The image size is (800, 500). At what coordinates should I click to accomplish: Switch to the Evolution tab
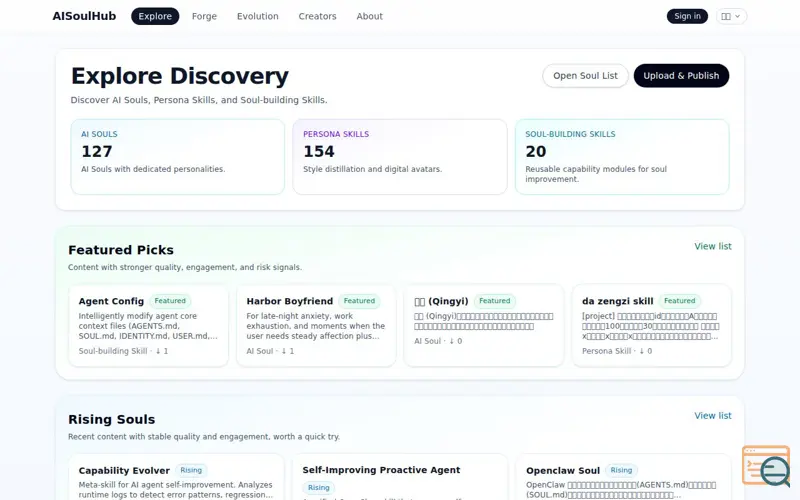coord(258,16)
